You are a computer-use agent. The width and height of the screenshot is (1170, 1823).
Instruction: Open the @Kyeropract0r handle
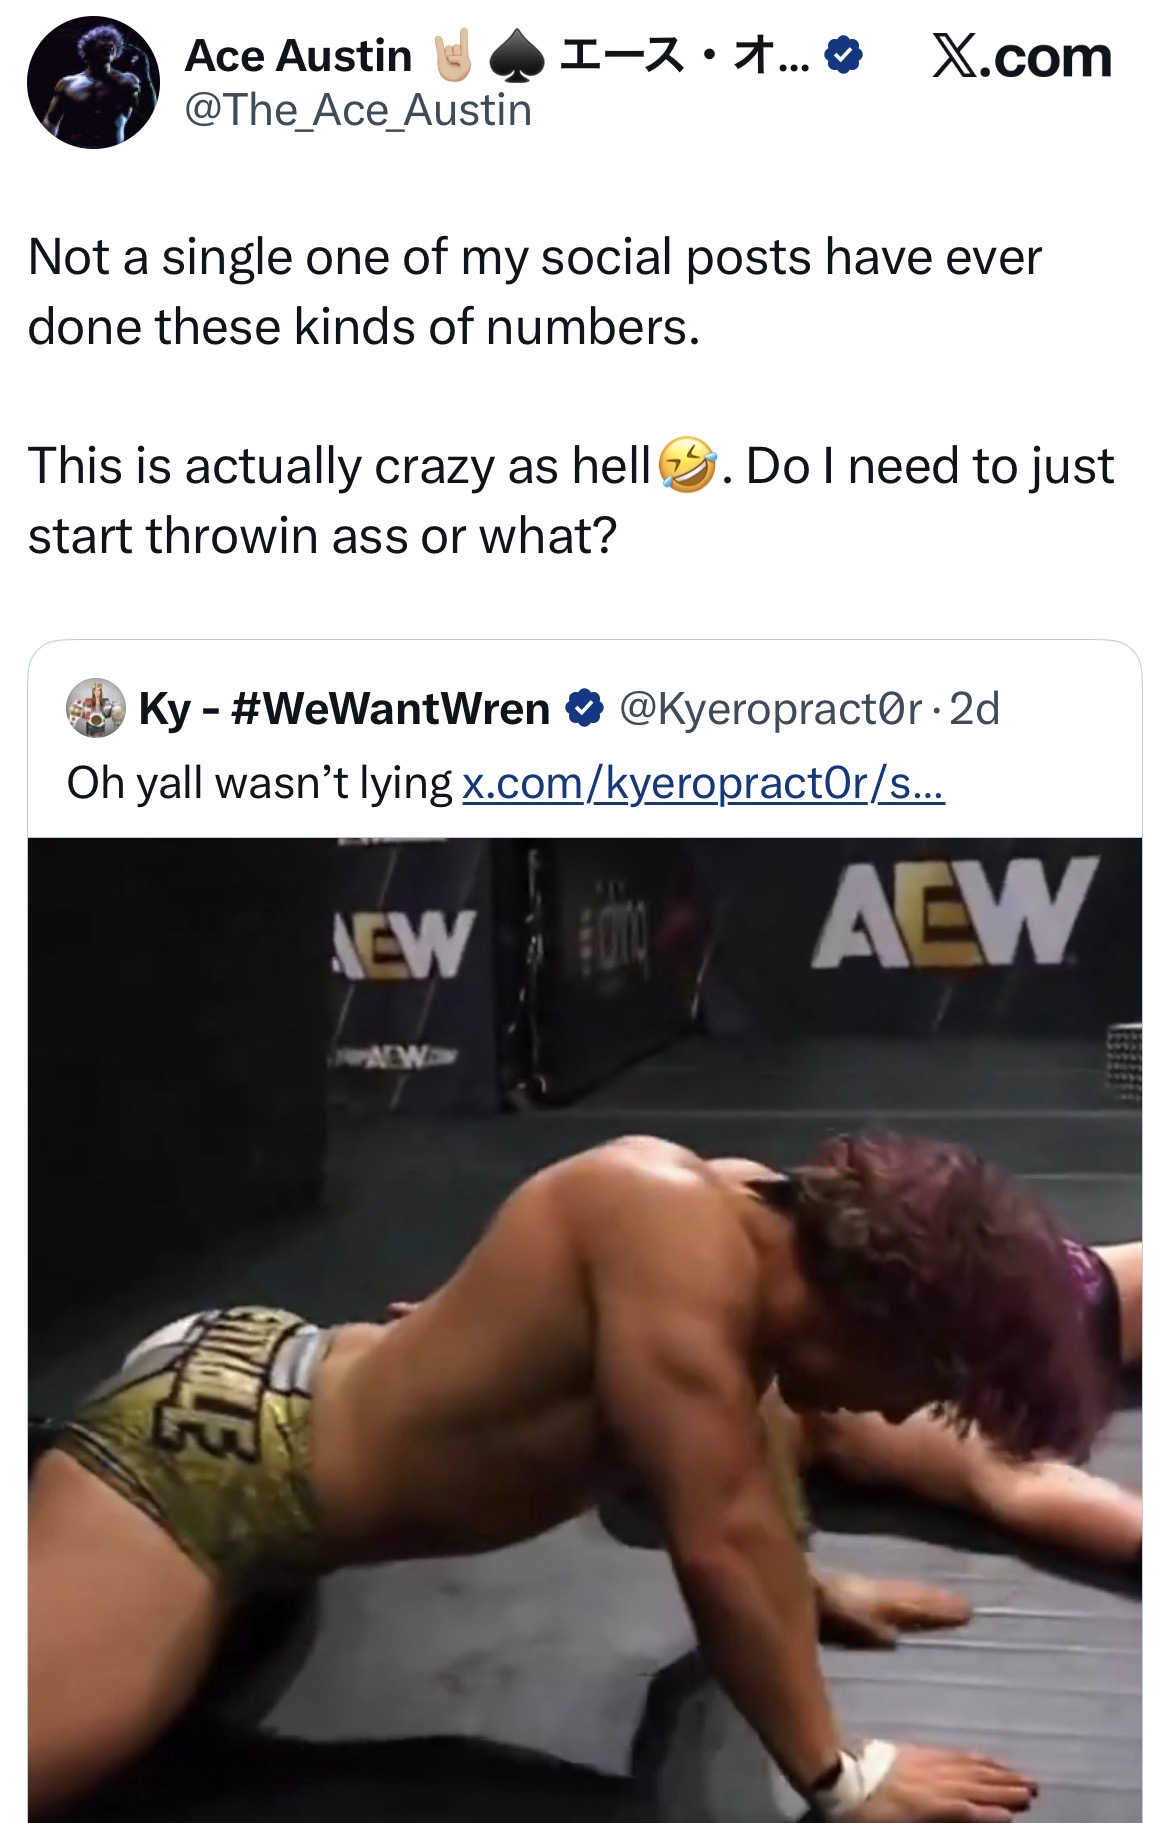click(770, 709)
